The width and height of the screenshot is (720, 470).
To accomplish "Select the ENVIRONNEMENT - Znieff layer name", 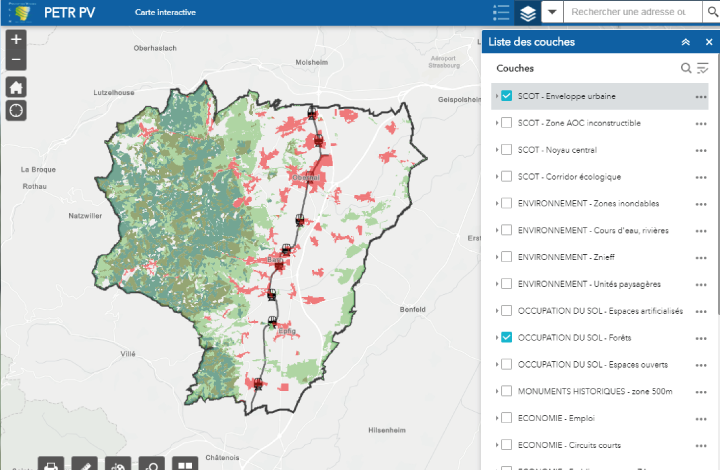I will [x=566, y=257].
